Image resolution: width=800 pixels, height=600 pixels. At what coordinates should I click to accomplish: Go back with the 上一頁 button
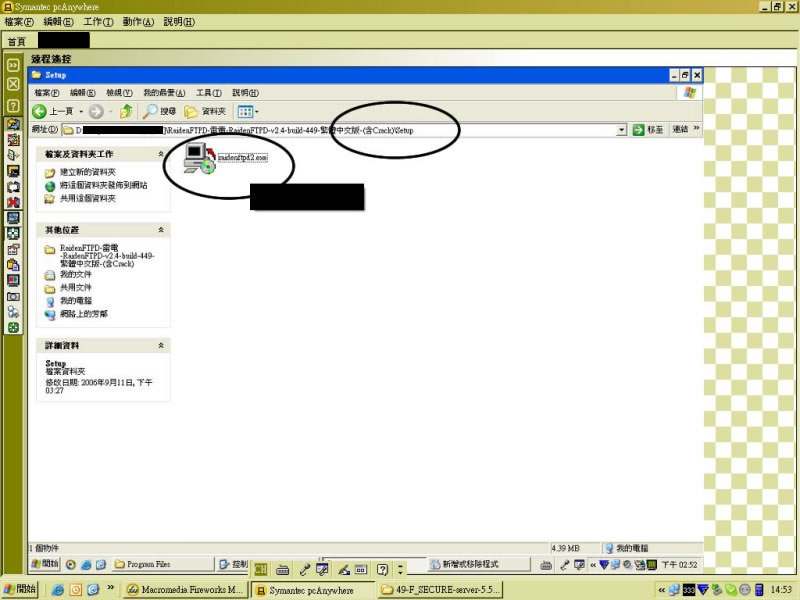[53, 111]
